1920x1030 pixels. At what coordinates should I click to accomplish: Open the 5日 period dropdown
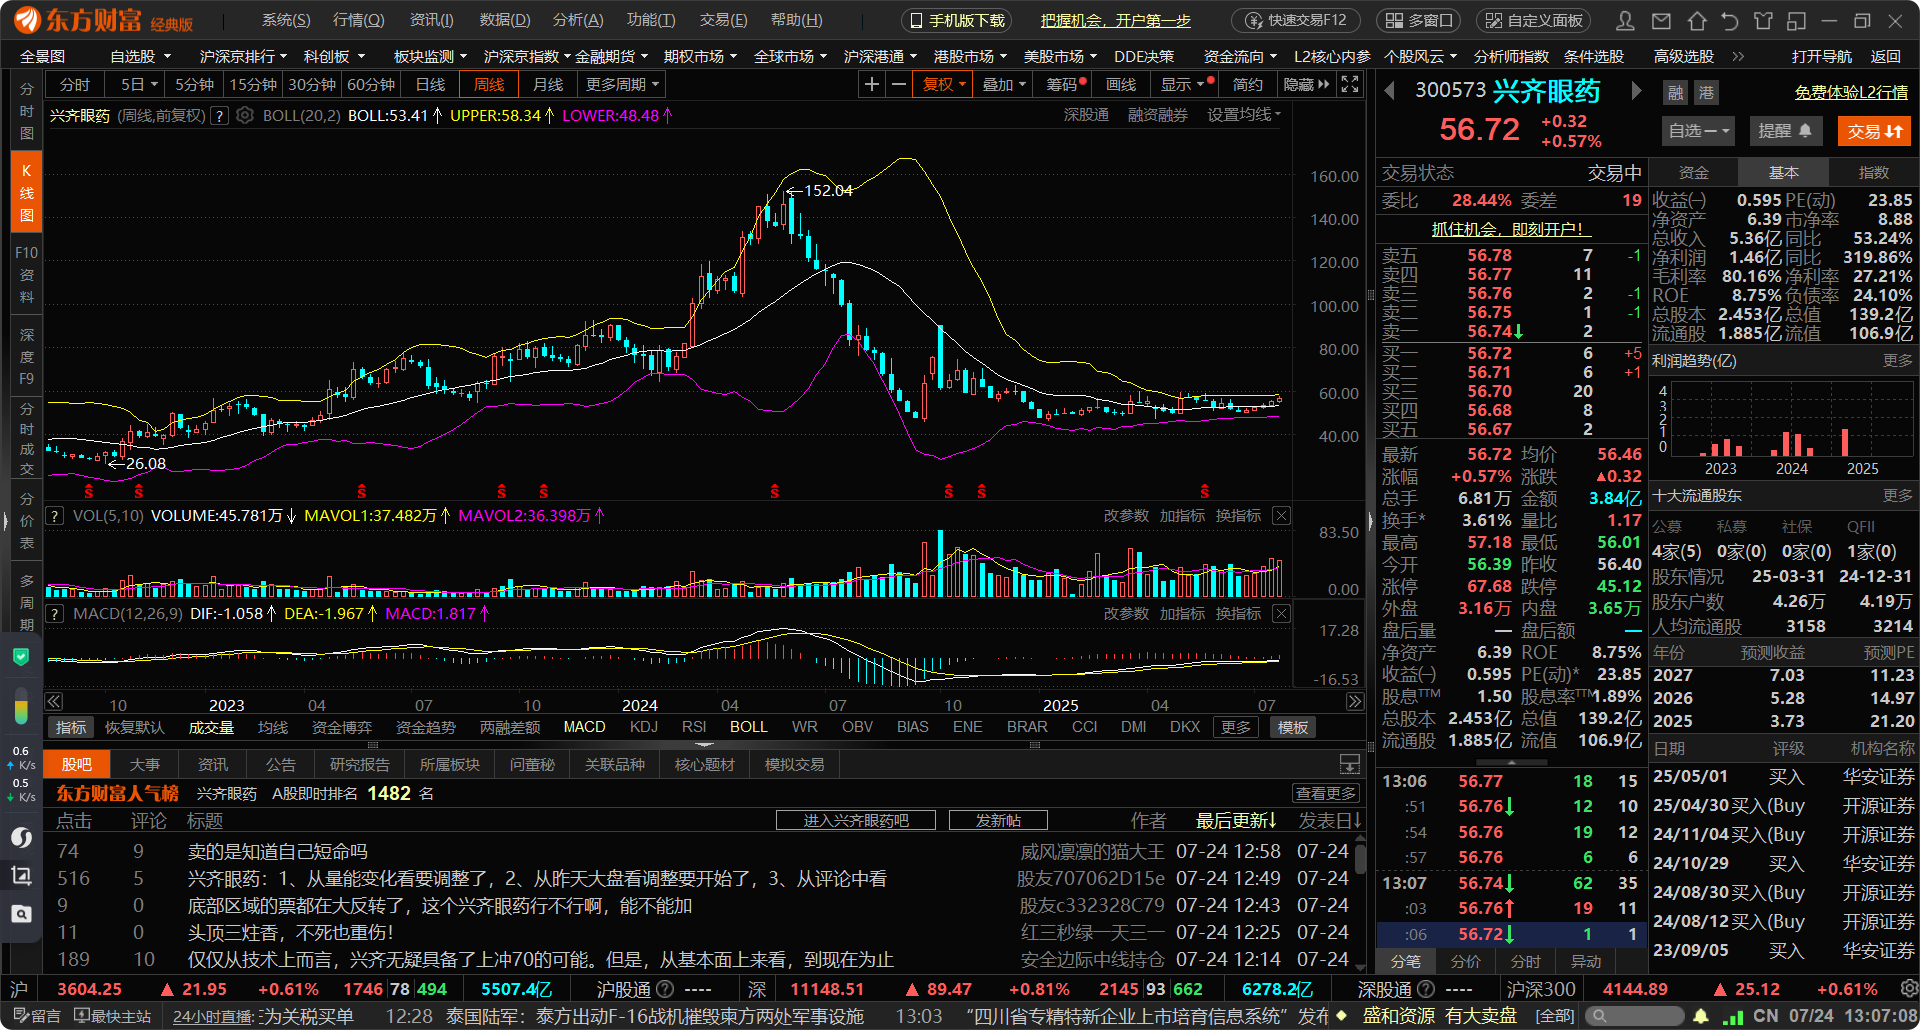[x=138, y=84]
